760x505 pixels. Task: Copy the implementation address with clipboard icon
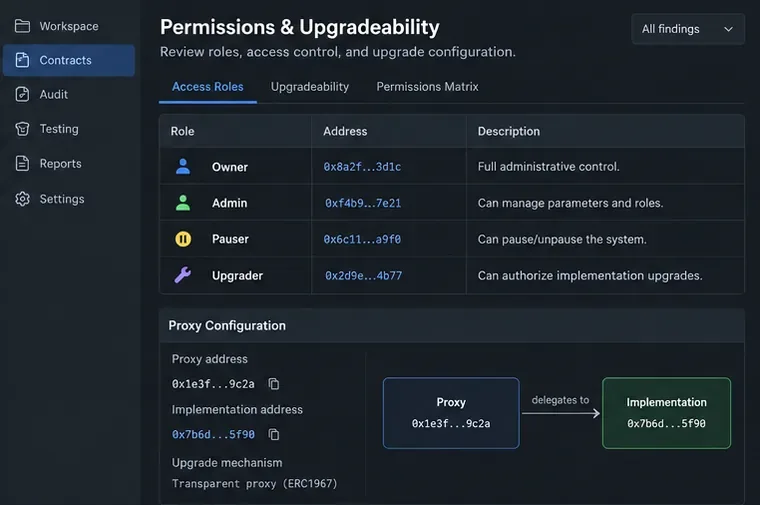[274, 434]
